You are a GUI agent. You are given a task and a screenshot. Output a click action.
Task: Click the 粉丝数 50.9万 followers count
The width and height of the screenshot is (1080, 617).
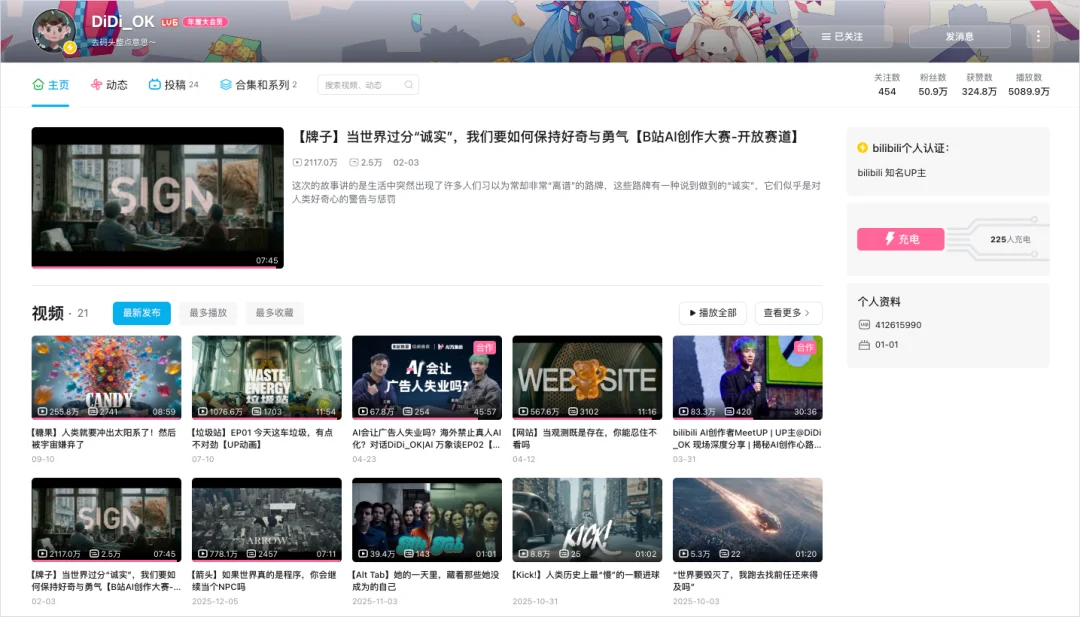[933, 85]
